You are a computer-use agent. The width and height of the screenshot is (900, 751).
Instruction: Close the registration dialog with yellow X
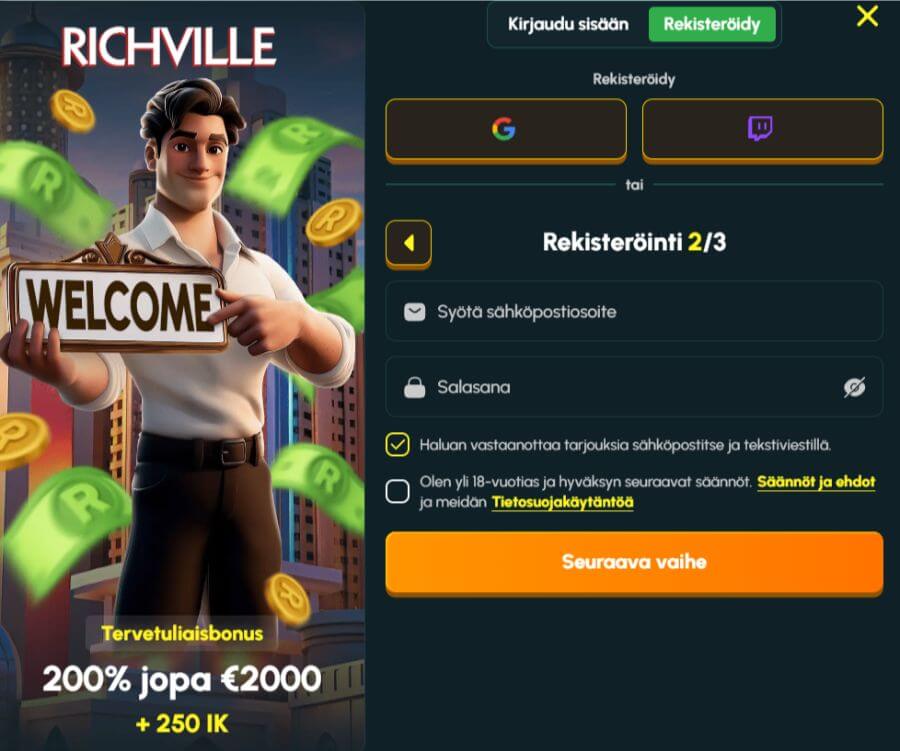tap(867, 16)
